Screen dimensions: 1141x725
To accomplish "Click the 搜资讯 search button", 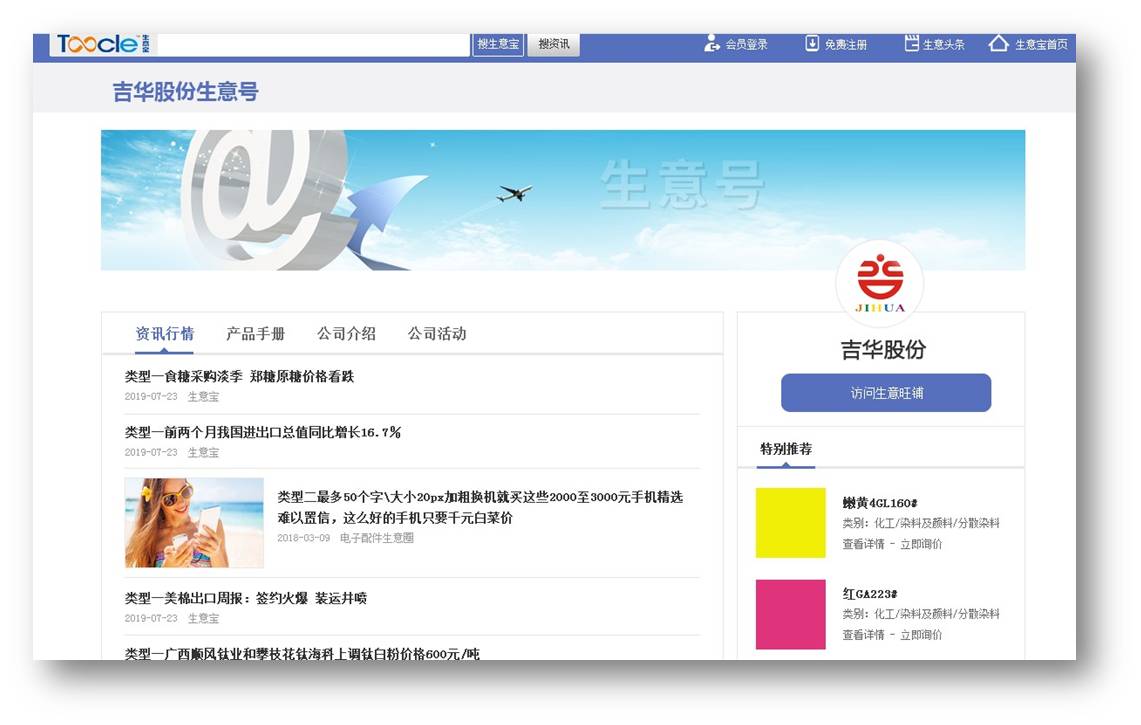I will (x=553, y=44).
